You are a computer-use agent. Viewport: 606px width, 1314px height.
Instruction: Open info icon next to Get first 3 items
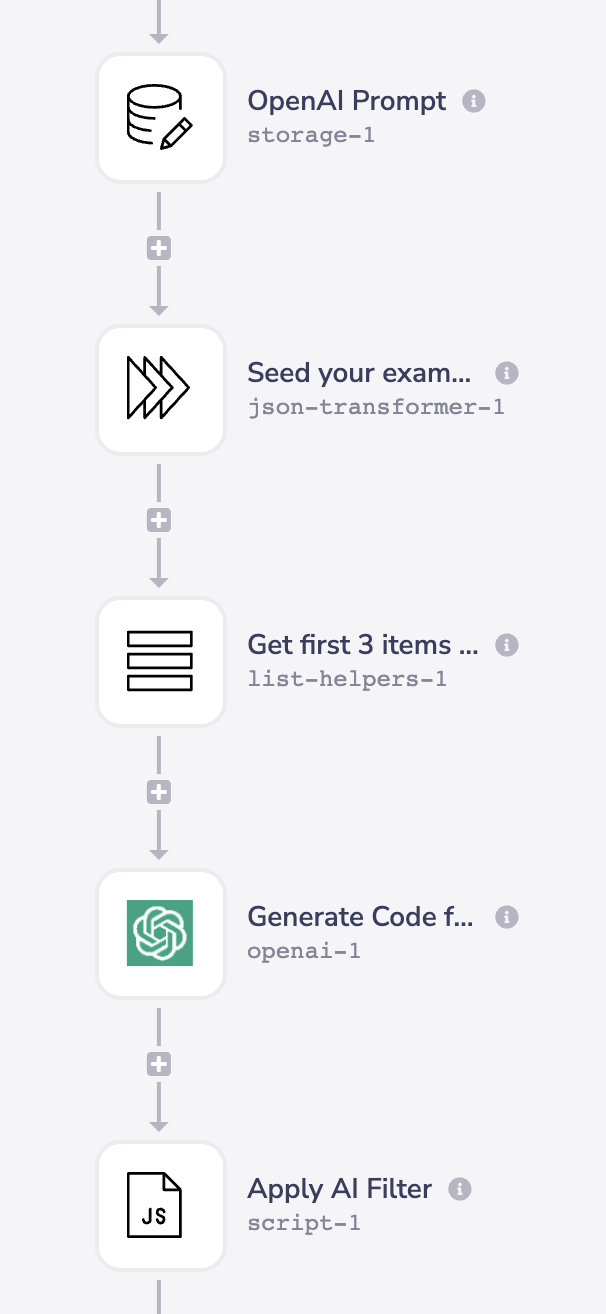[x=507, y=645]
